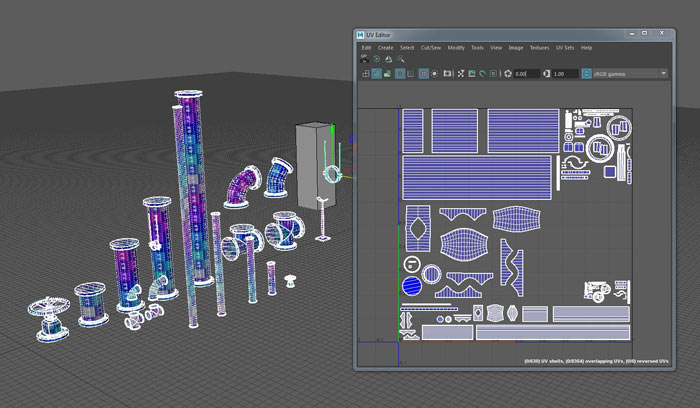Click the gamma value field showing 1.00
700x408 pixels.
click(x=565, y=74)
